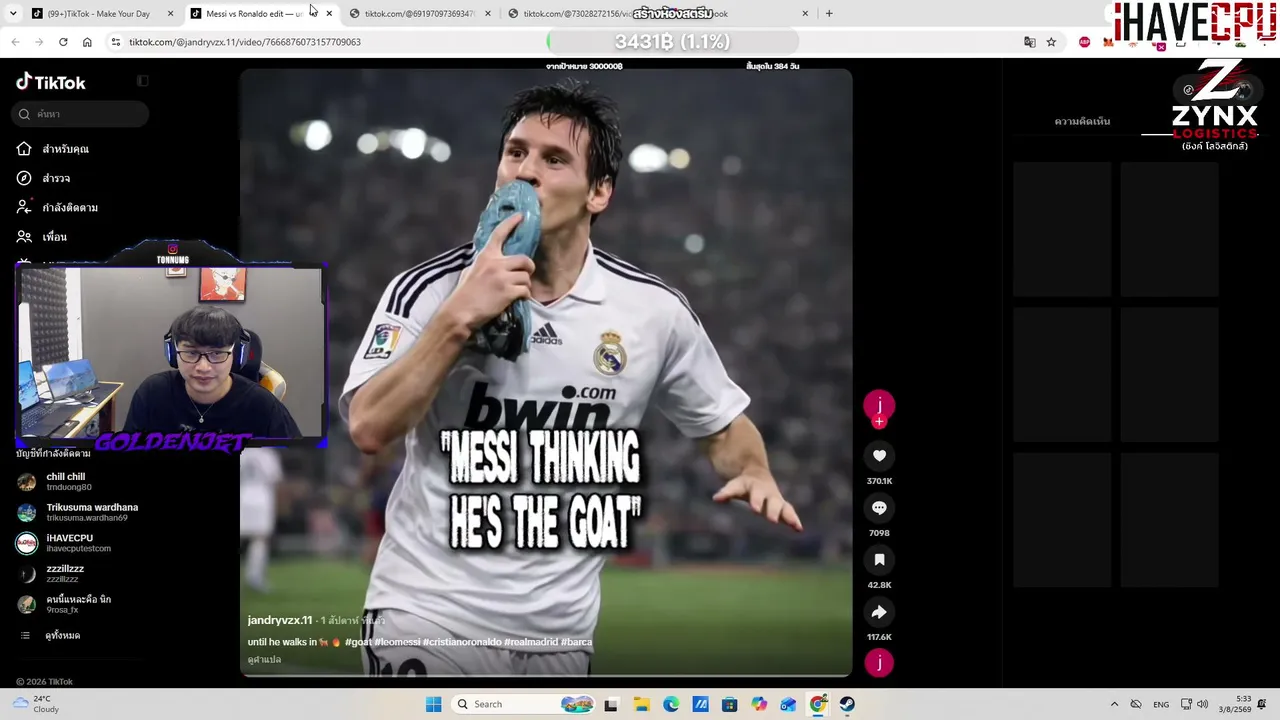Follow jandryvzx.11 using the red plus badge

coord(879,422)
